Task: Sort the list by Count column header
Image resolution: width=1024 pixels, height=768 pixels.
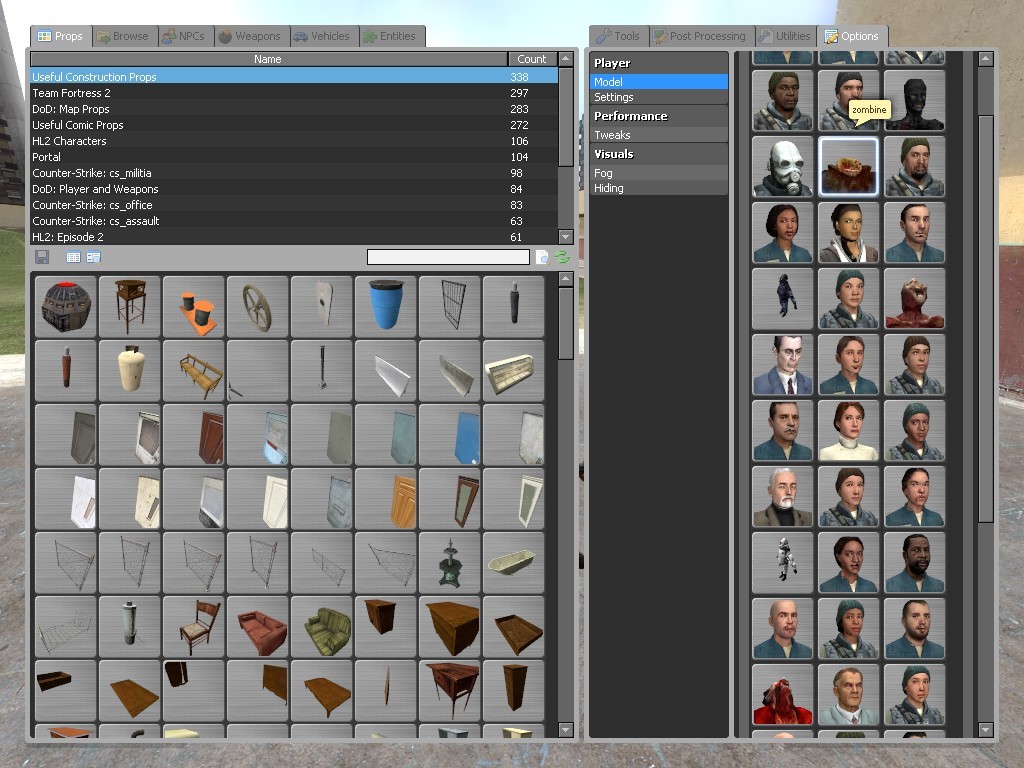Action: click(532, 59)
